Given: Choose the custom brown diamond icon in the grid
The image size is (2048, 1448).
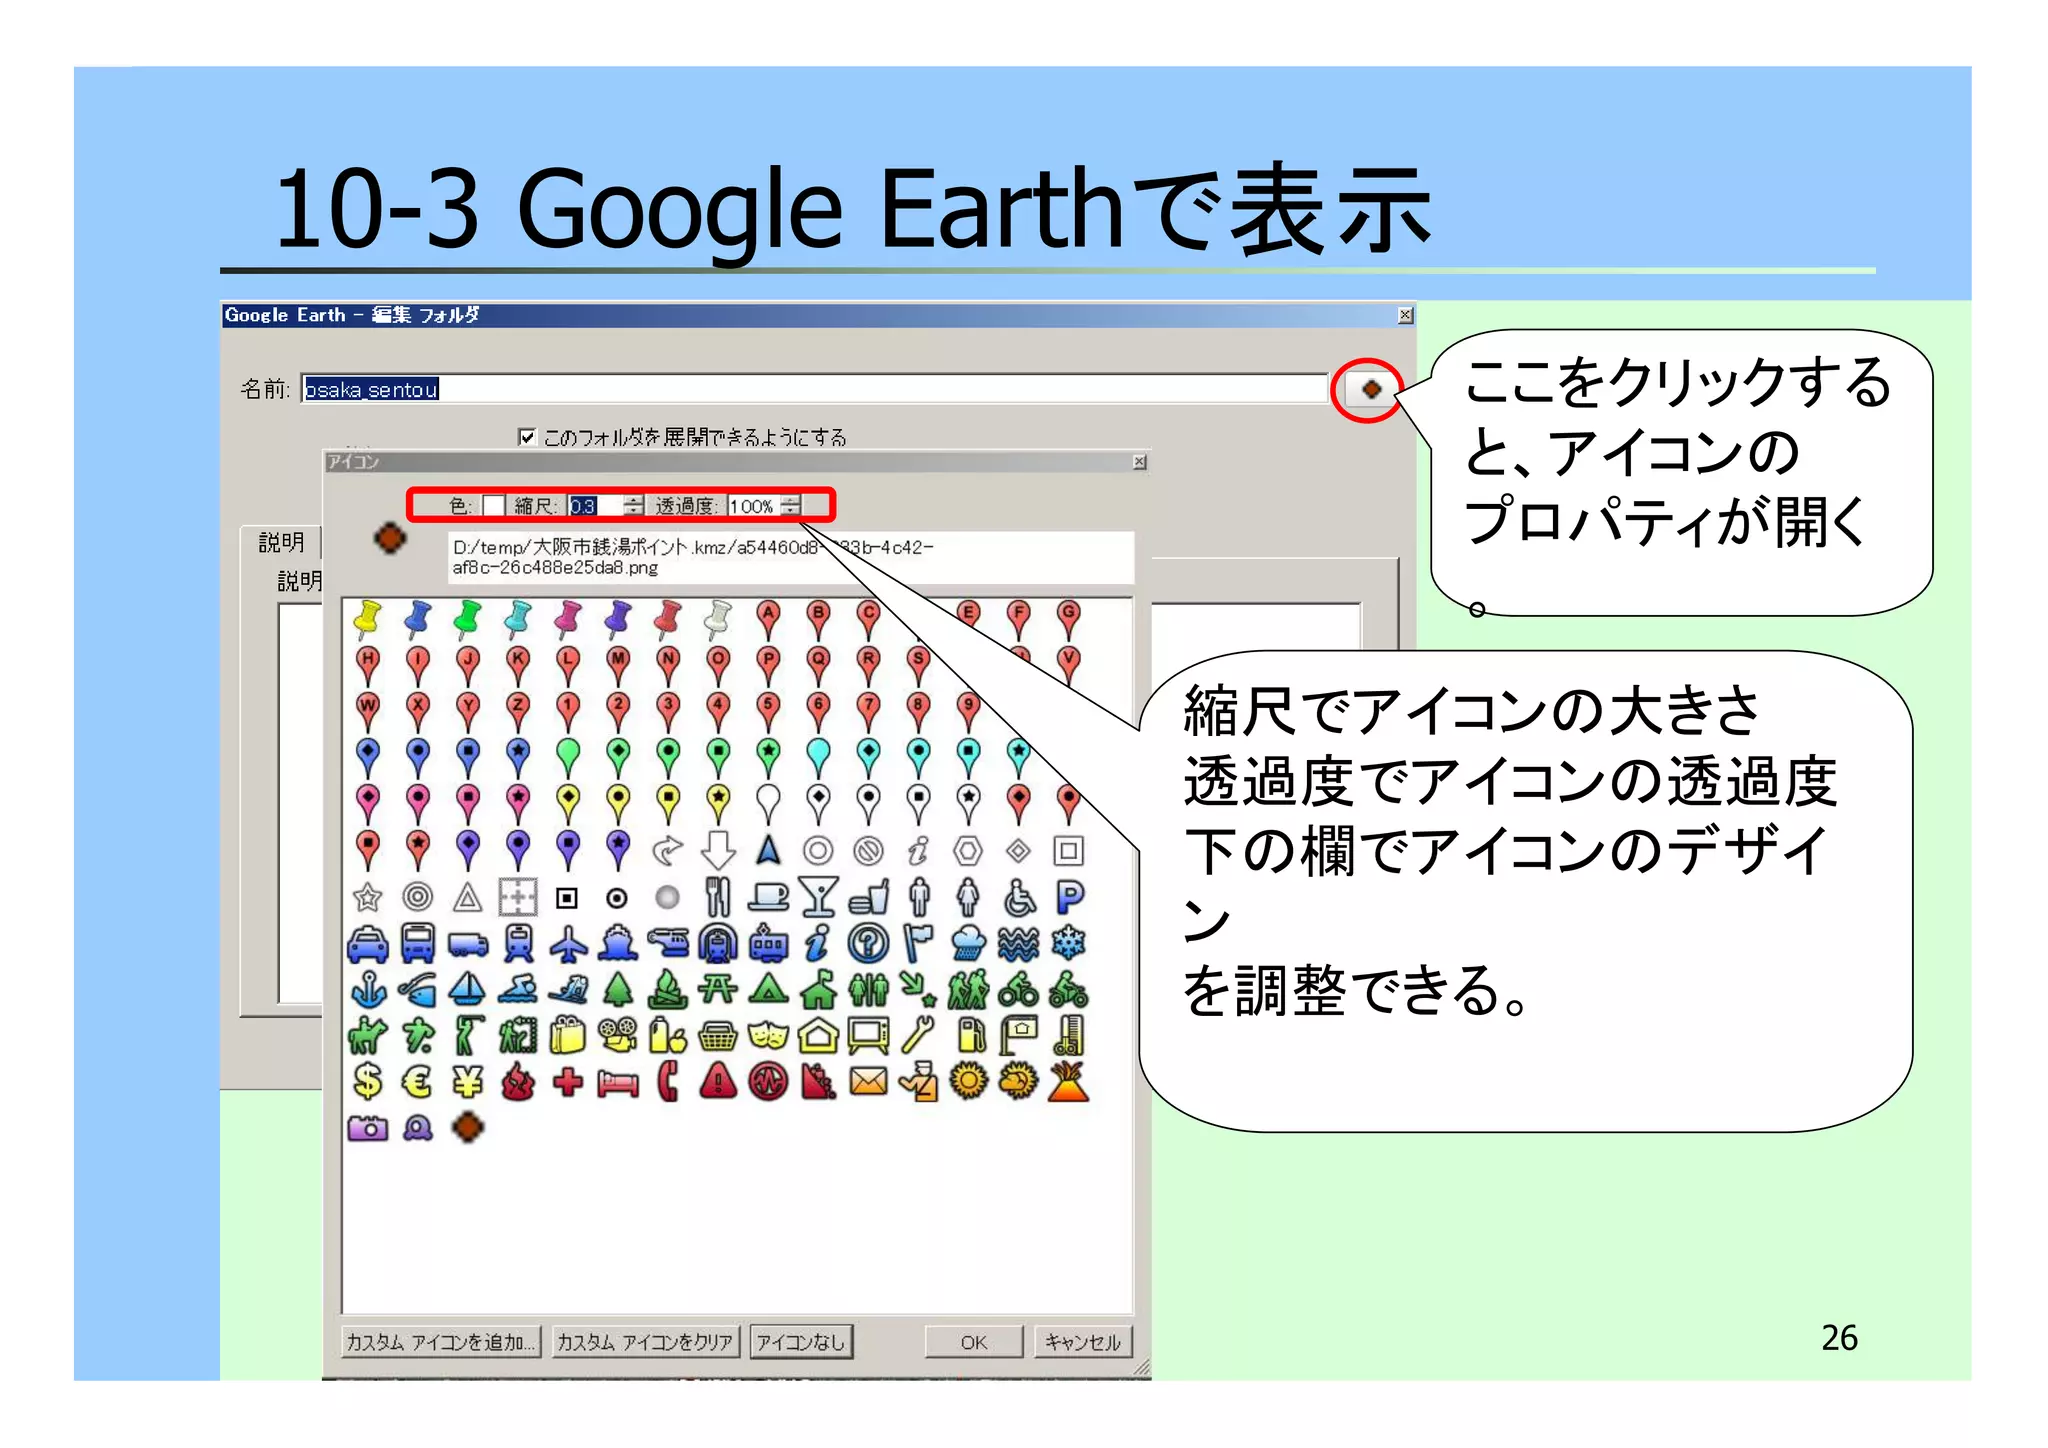Looking at the screenshot, I should 467,1128.
